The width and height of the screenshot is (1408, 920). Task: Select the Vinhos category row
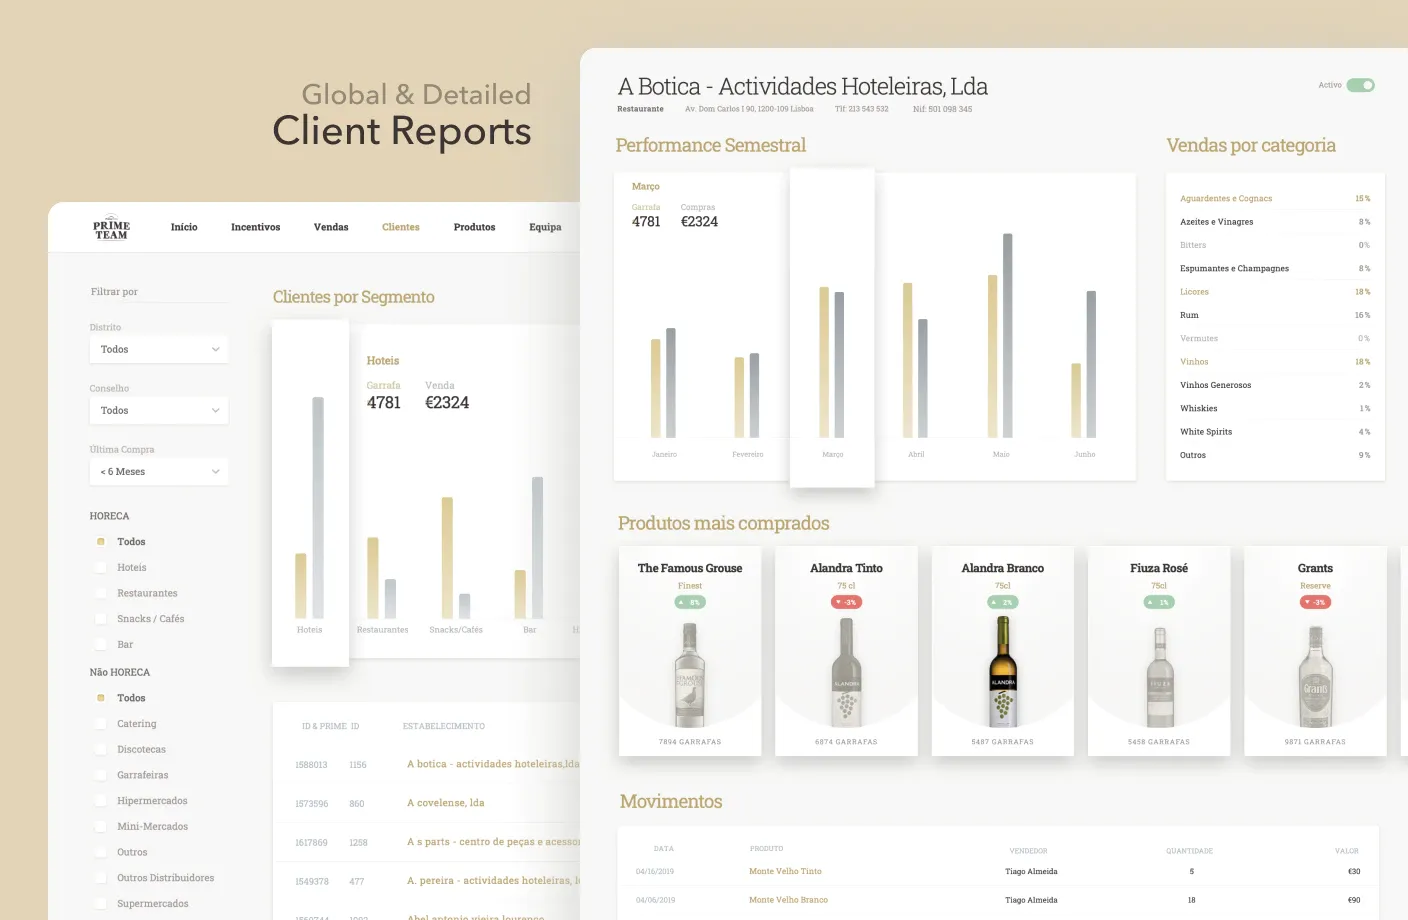click(x=1275, y=362)
